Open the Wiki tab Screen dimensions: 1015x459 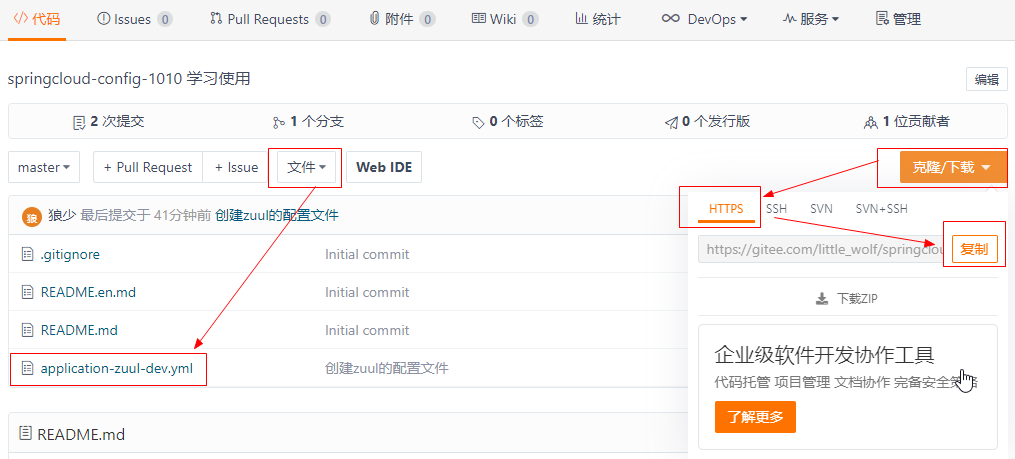click(x=505, y=19)
